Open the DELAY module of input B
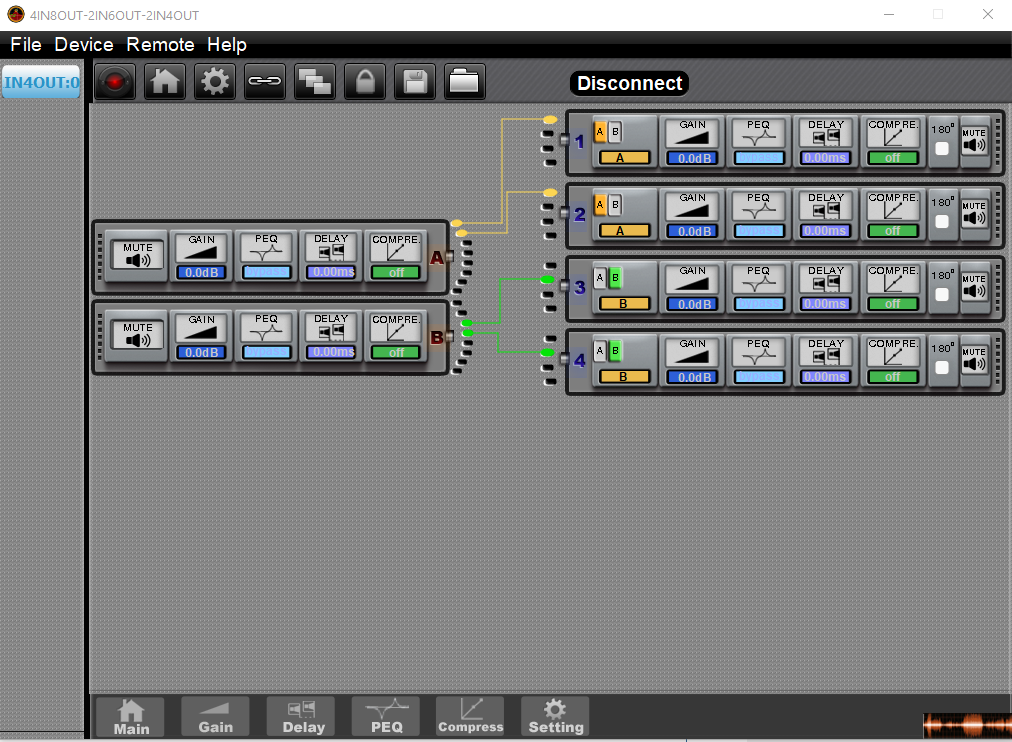Viewport: 1012px width, 742px height. [330, 336]
